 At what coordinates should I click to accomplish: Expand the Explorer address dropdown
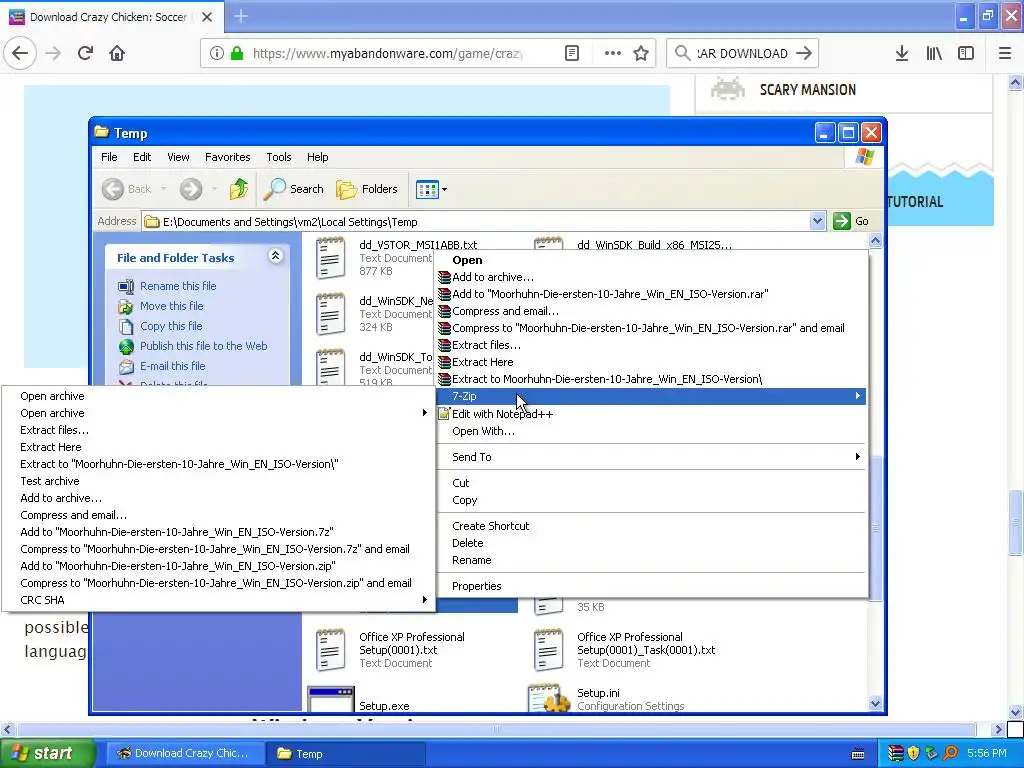click(817, 221)
